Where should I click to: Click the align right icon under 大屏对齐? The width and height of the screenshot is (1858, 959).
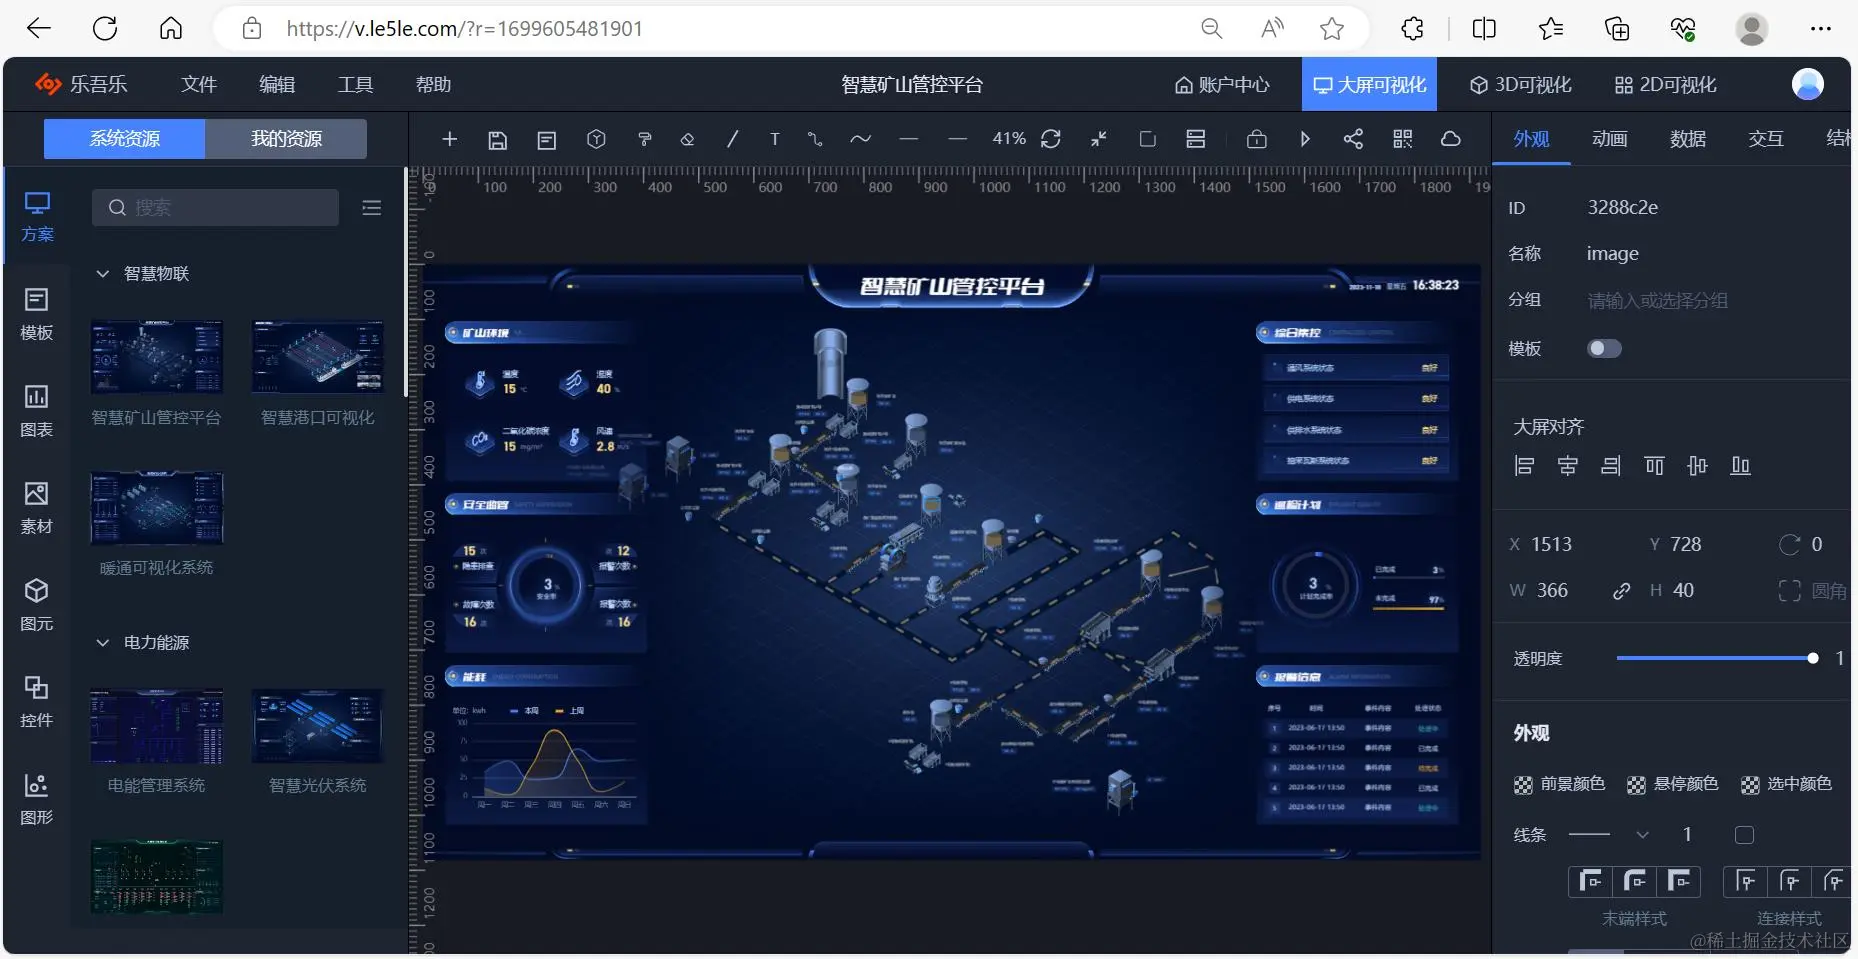coord(1610,466)
